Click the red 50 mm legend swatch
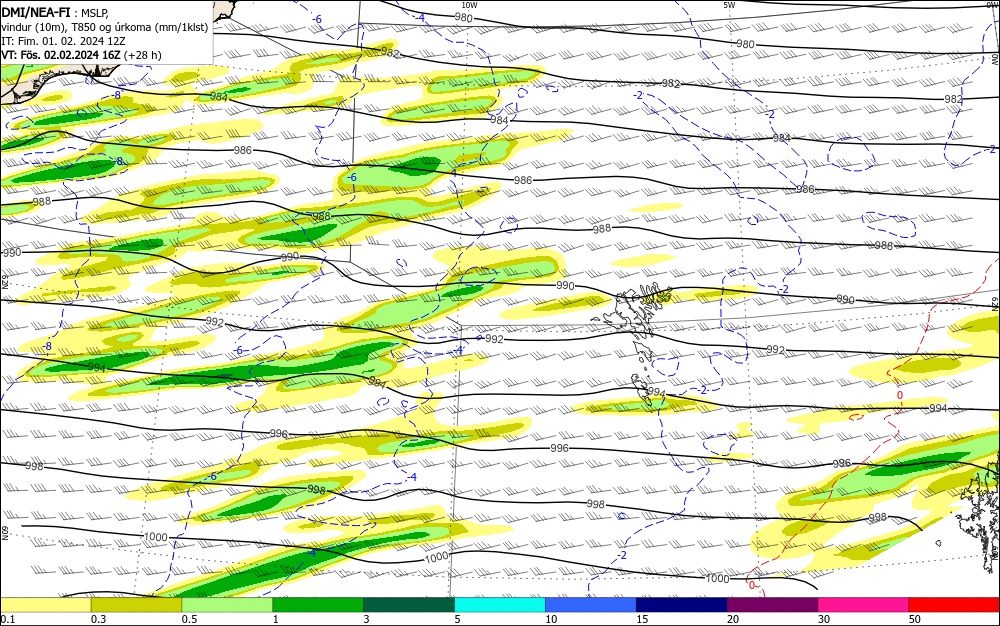Image resolution: width=1000 pixels, height=626 pixels. [953, 605]
